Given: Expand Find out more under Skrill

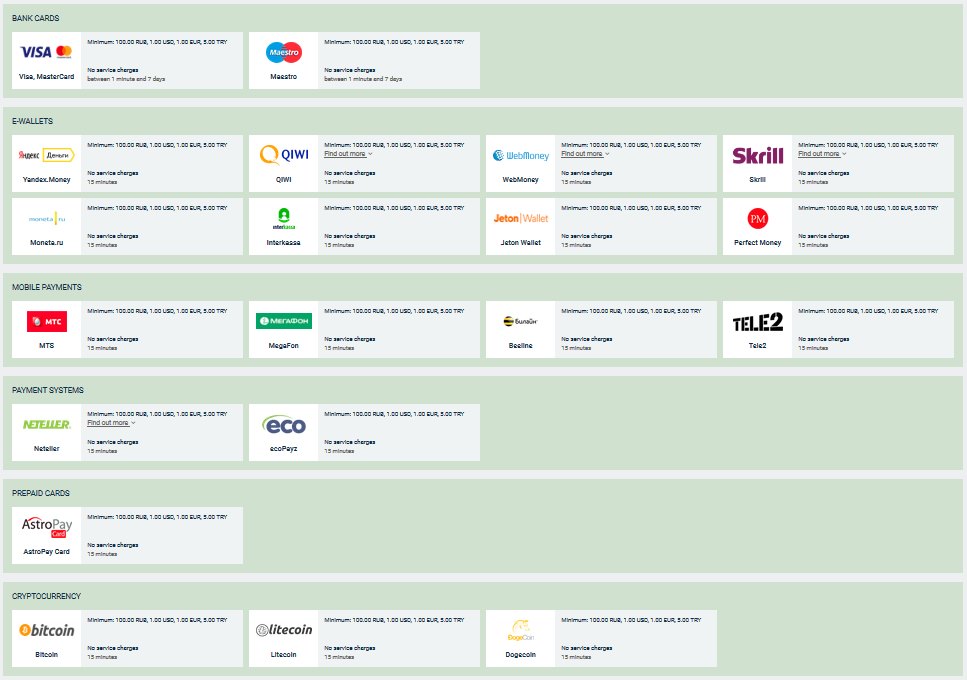Looking at the screenshot, I should (x=822, y=154).
